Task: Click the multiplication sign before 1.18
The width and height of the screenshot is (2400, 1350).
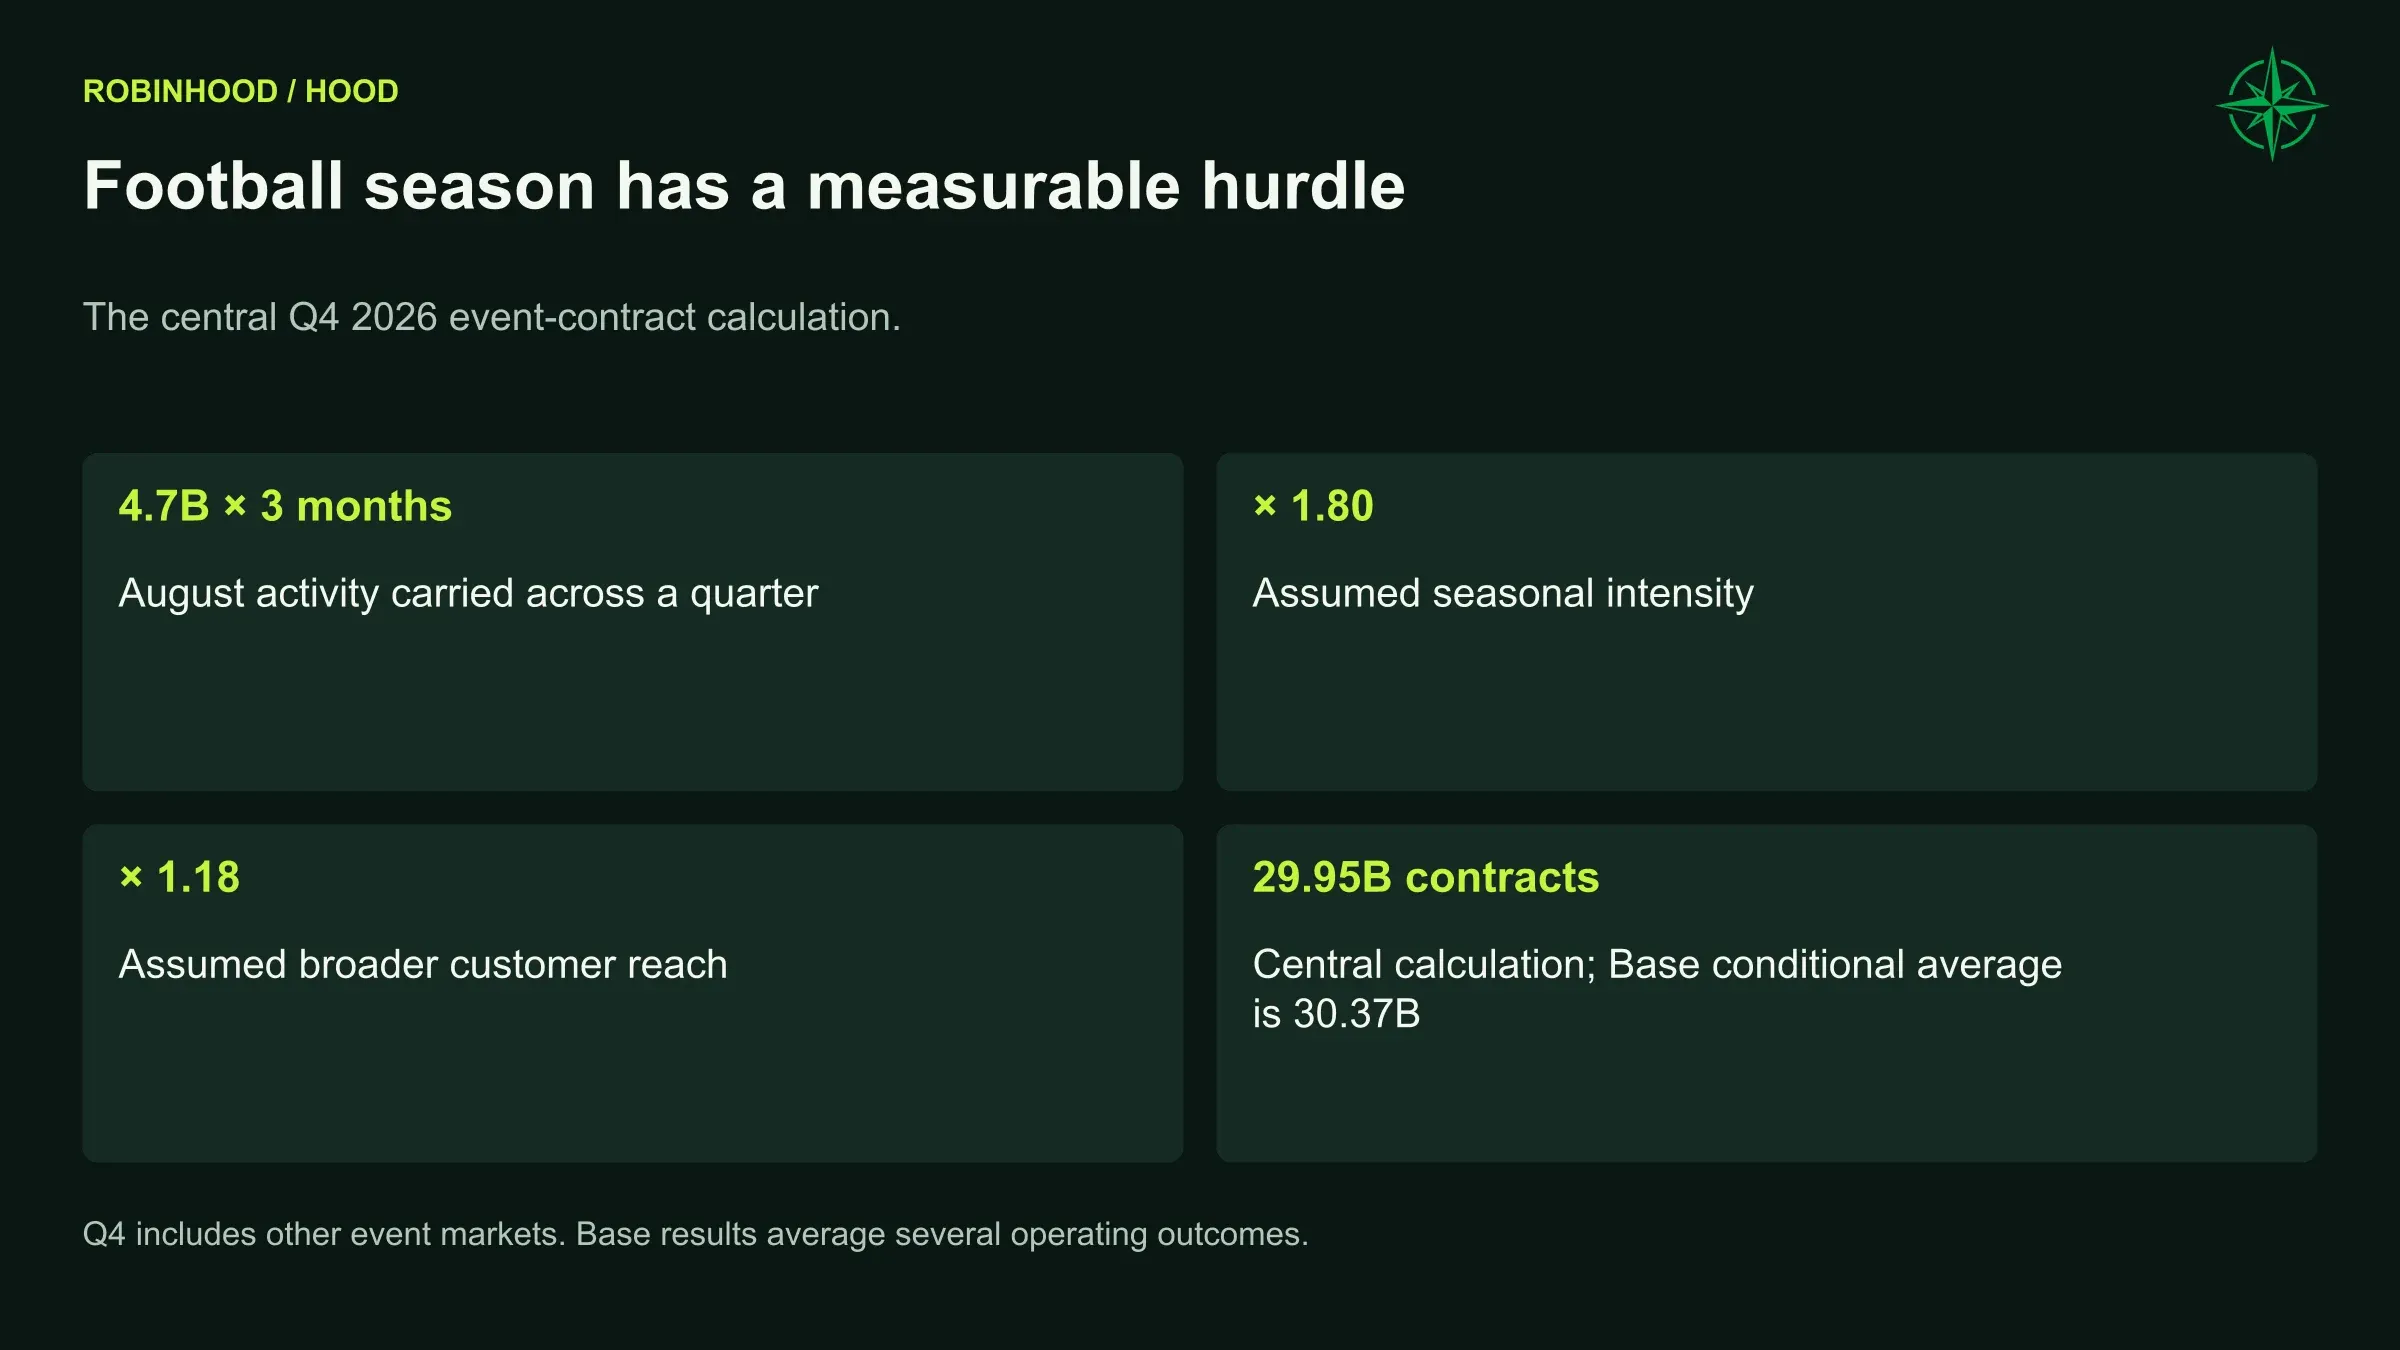Action: point(131,877)
